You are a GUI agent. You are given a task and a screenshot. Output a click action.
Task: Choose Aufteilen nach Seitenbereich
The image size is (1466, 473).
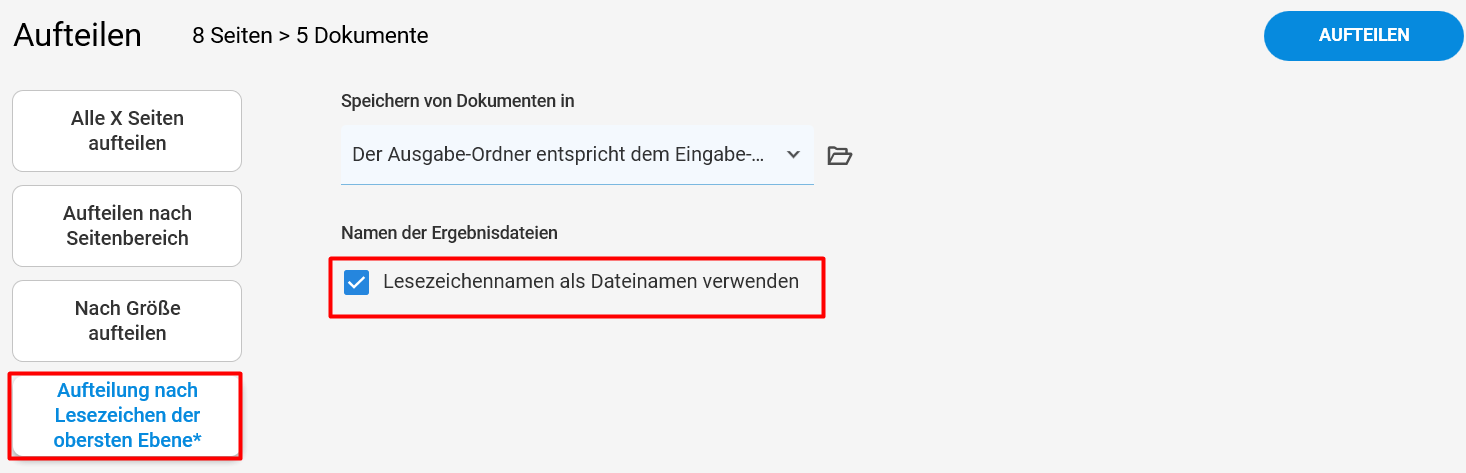127,226
